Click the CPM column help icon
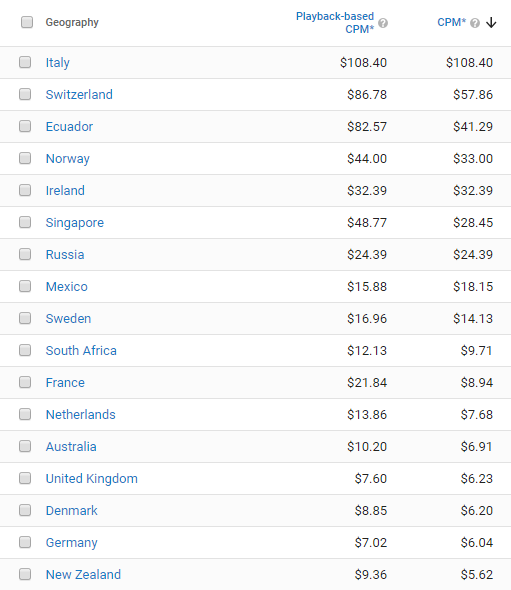This screenshot has width=511, height=590. [475, 23]
